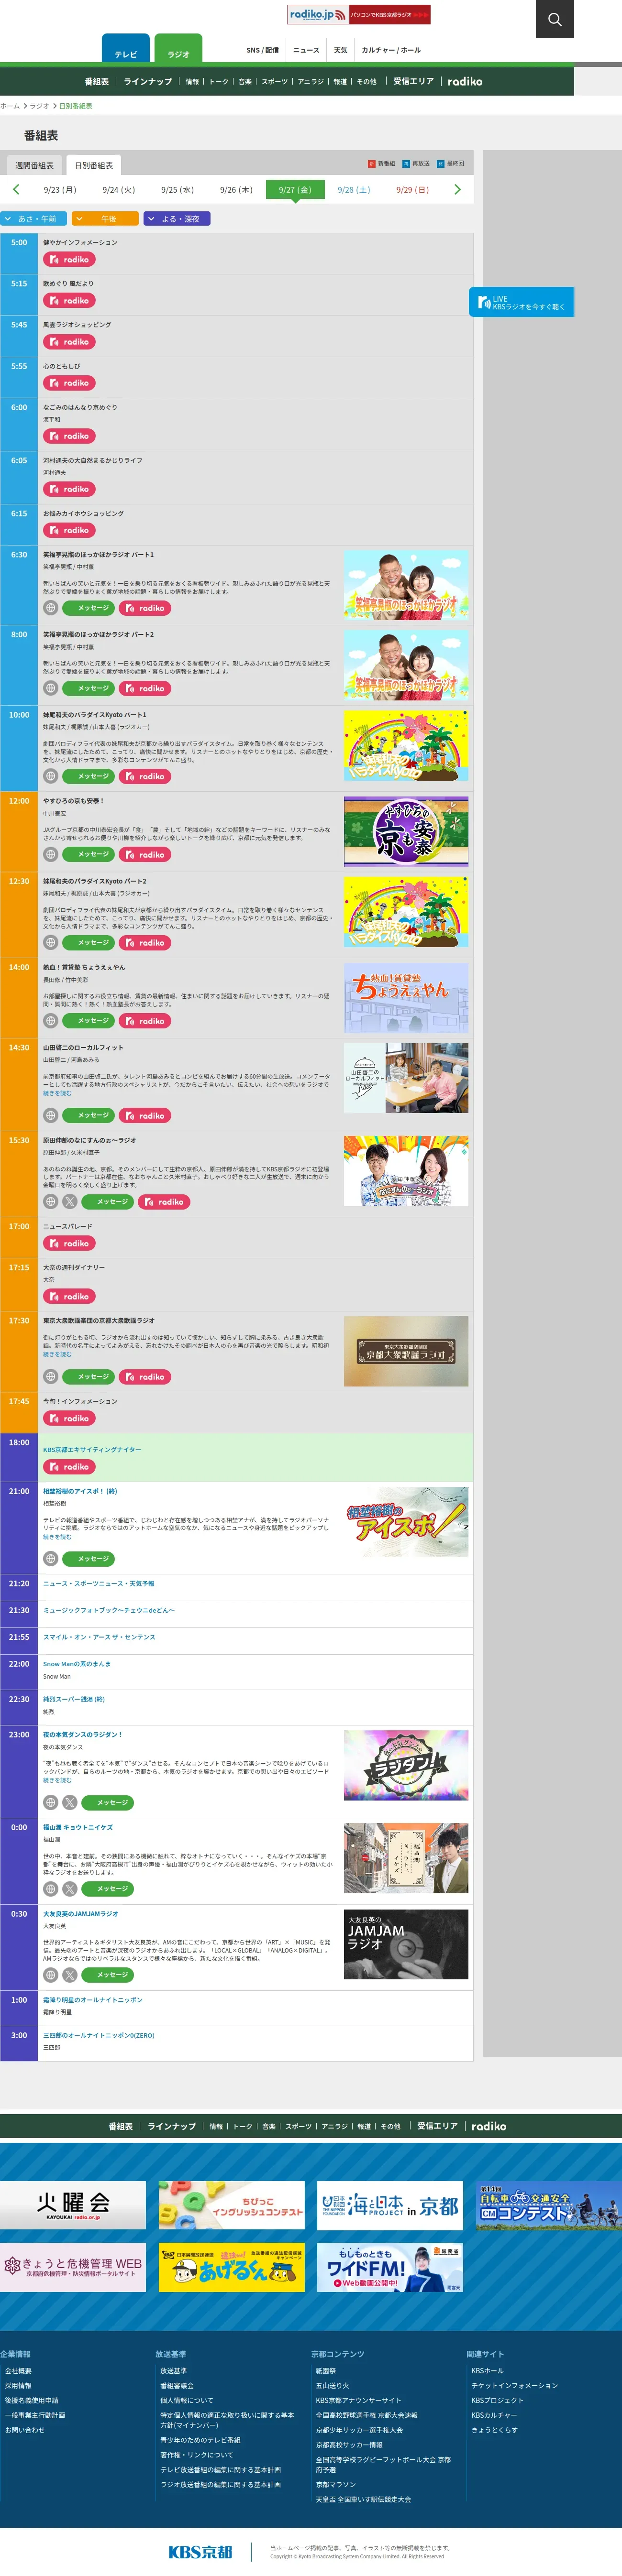Image resolution: width=622 pixels, height=2576 pixels.
Task: Open 大友良英のJAMJAMラジオ thumbnail
Action: tap(406, 1945)
